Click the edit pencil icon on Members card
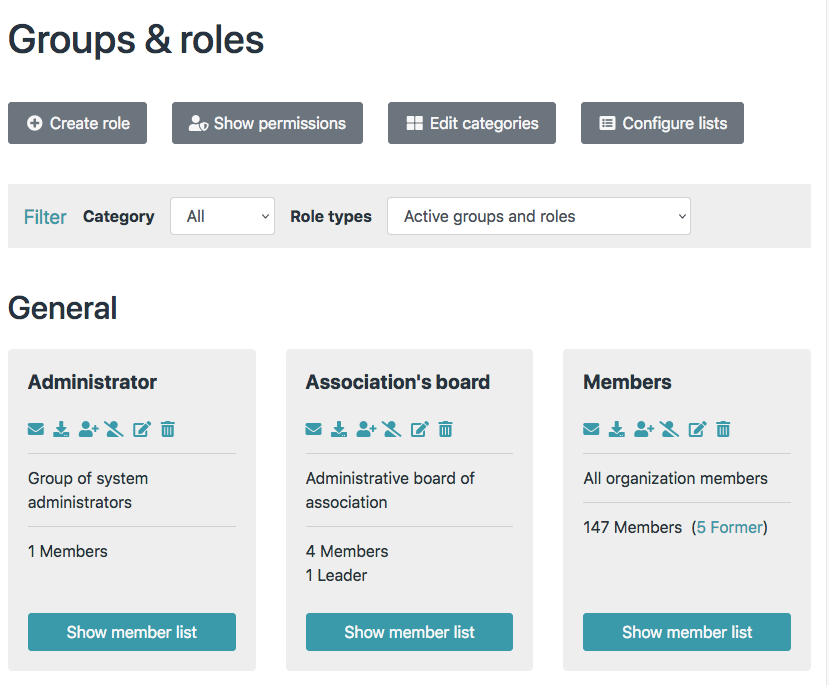This screenshot has height=685, width=829. [697, 429]
